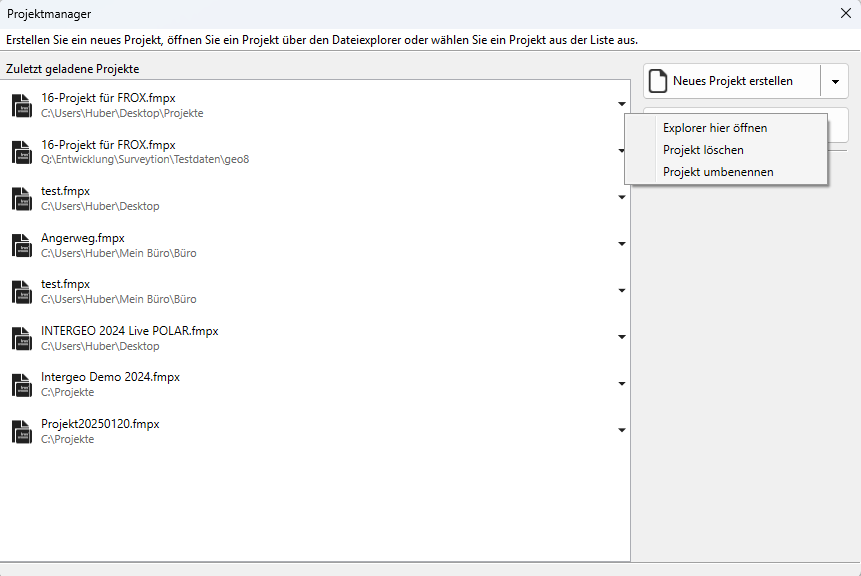Click the blank document icon for new project
This screenshot has height=576, width=861.
[658, 81]
